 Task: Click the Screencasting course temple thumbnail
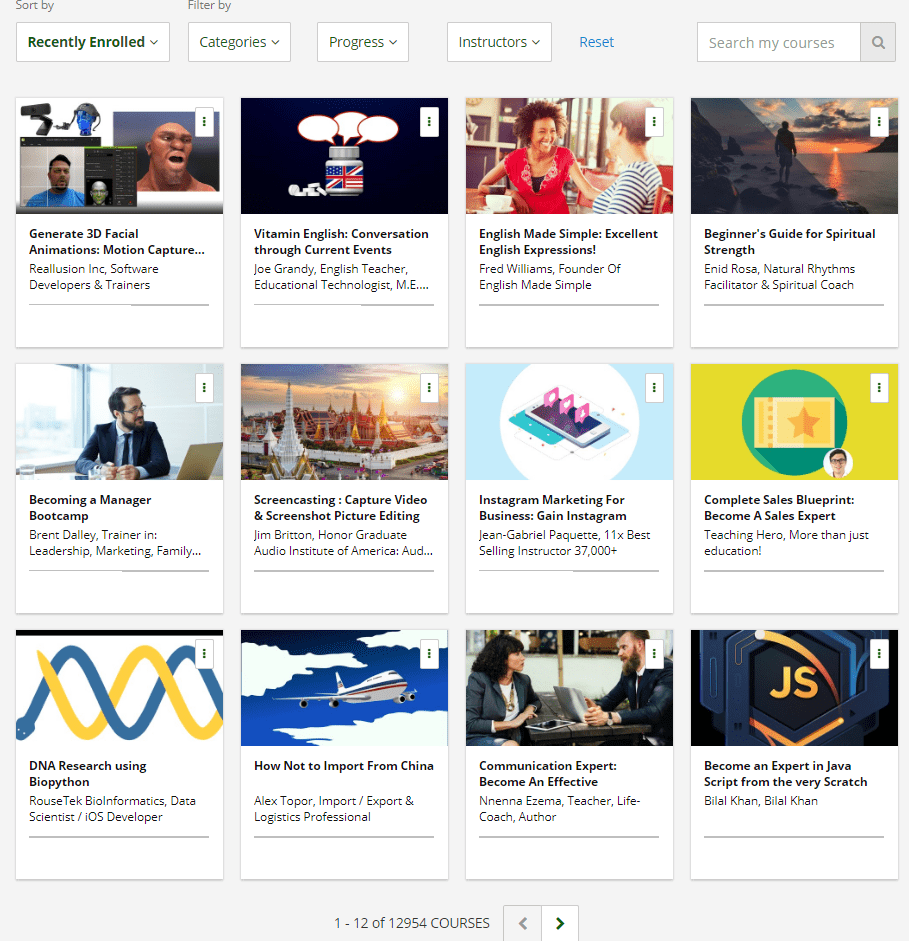click(x=344, y=421)
